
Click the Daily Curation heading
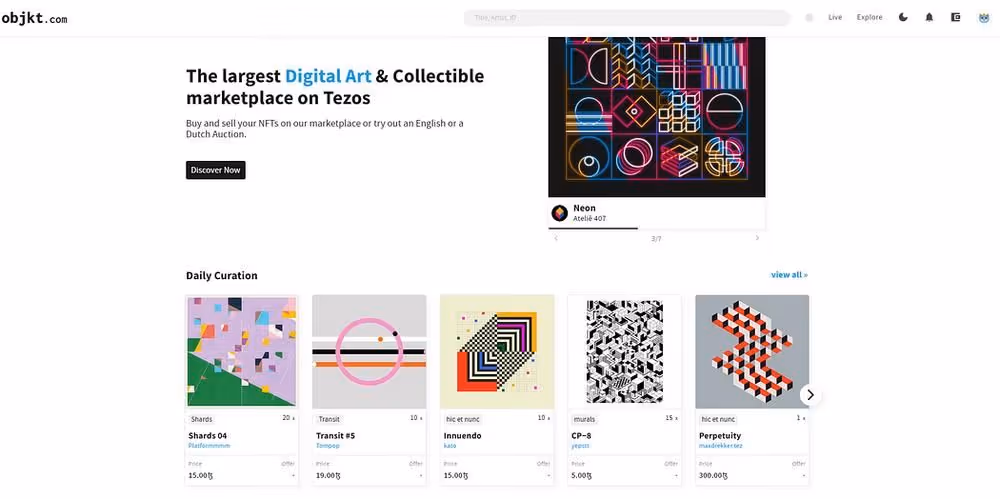click(222, 276)
